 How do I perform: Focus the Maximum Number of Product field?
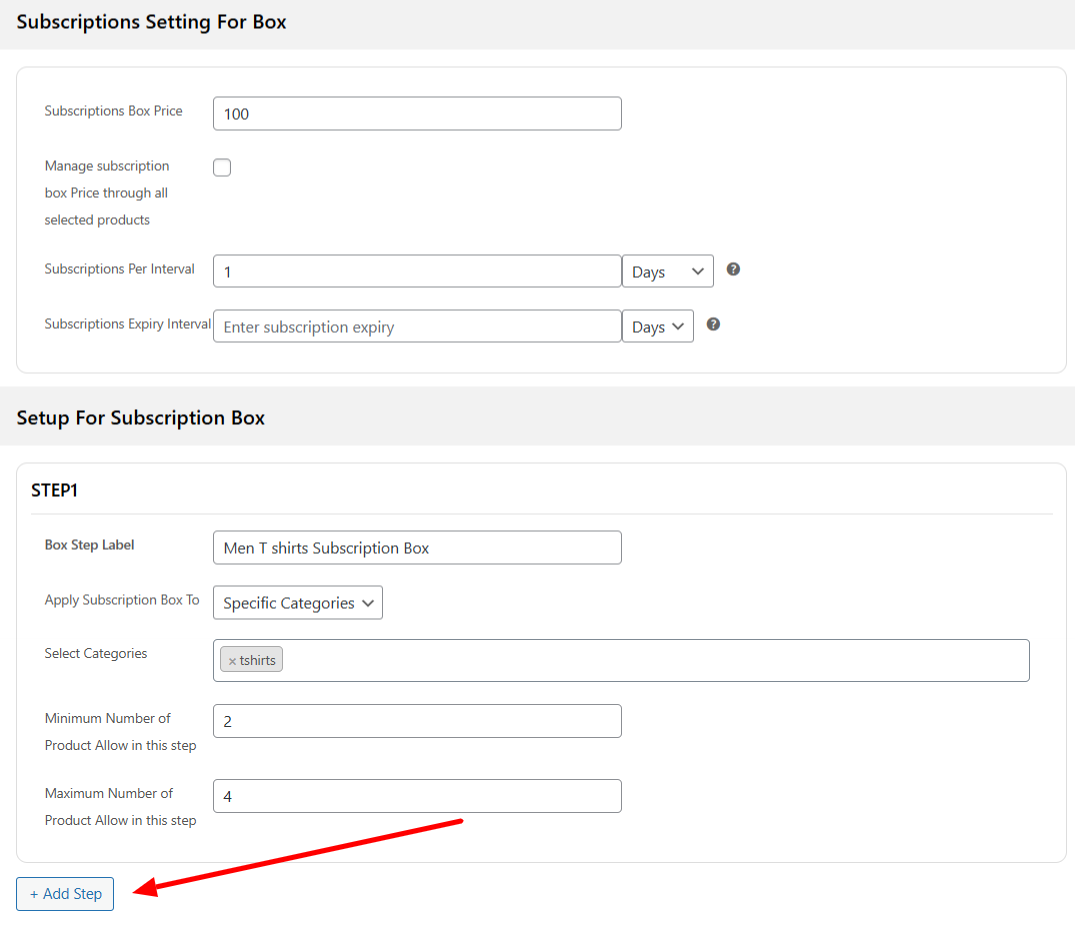tap(417, 796)
